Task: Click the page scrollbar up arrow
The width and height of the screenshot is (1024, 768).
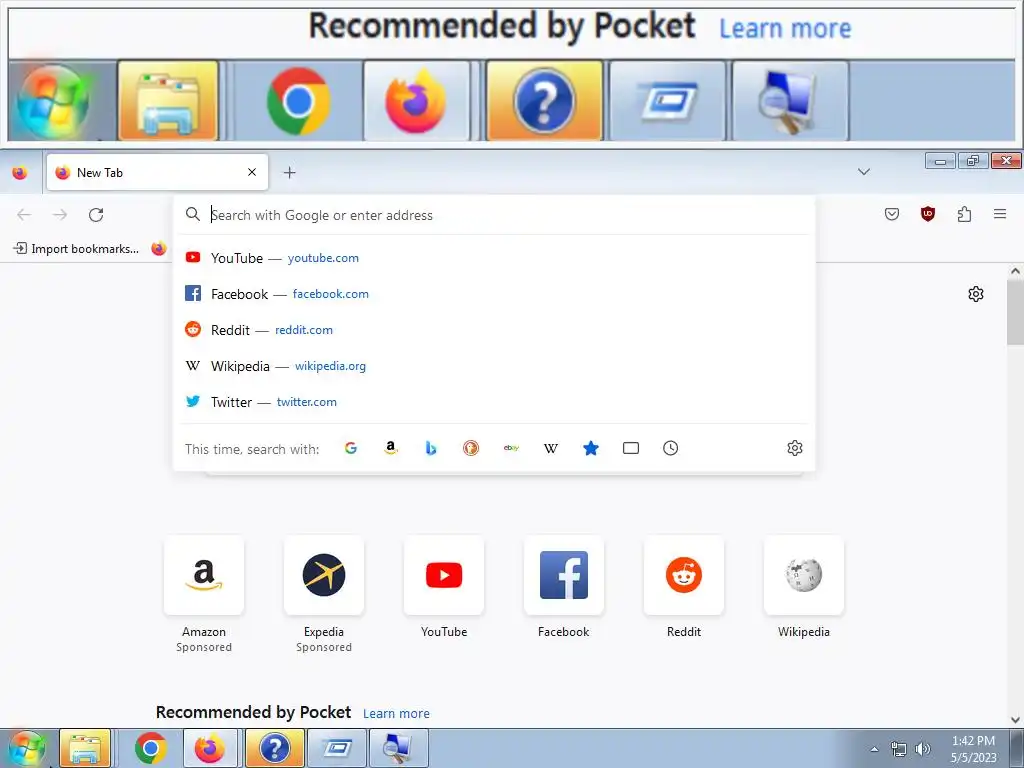Action: 1016,271
